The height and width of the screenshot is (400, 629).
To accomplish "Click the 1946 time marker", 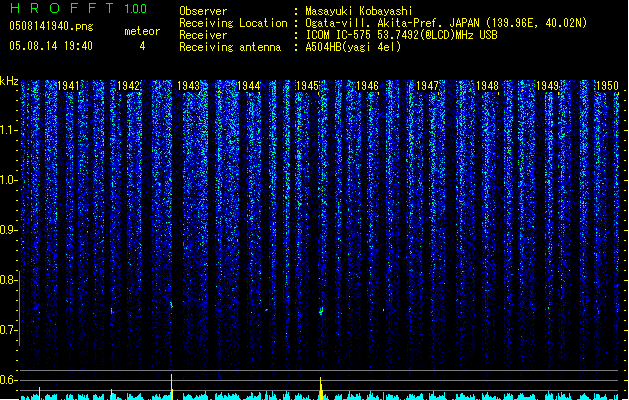I will pos(367,86).
